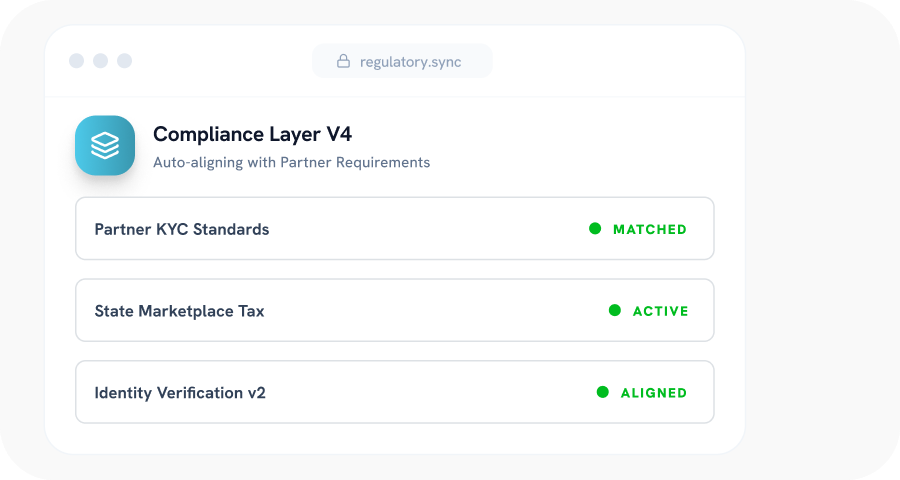Select empty middle area of Identity Verification row
The image size is (900, 480).
(430, 393)
